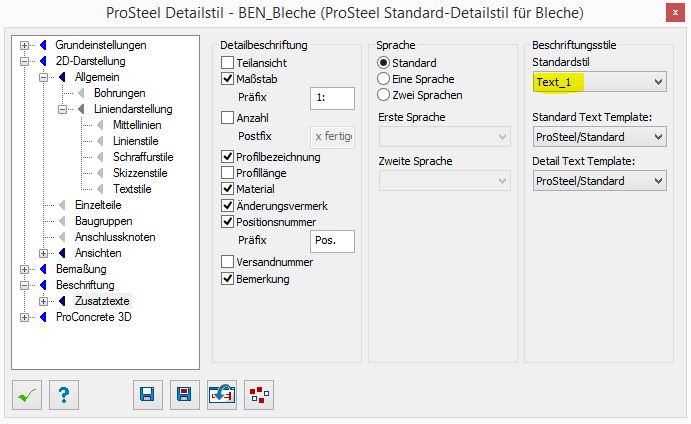Select the Schraffurstile tree entry
The height and width of the screenshot is (424, 691).
click(143, 157)
